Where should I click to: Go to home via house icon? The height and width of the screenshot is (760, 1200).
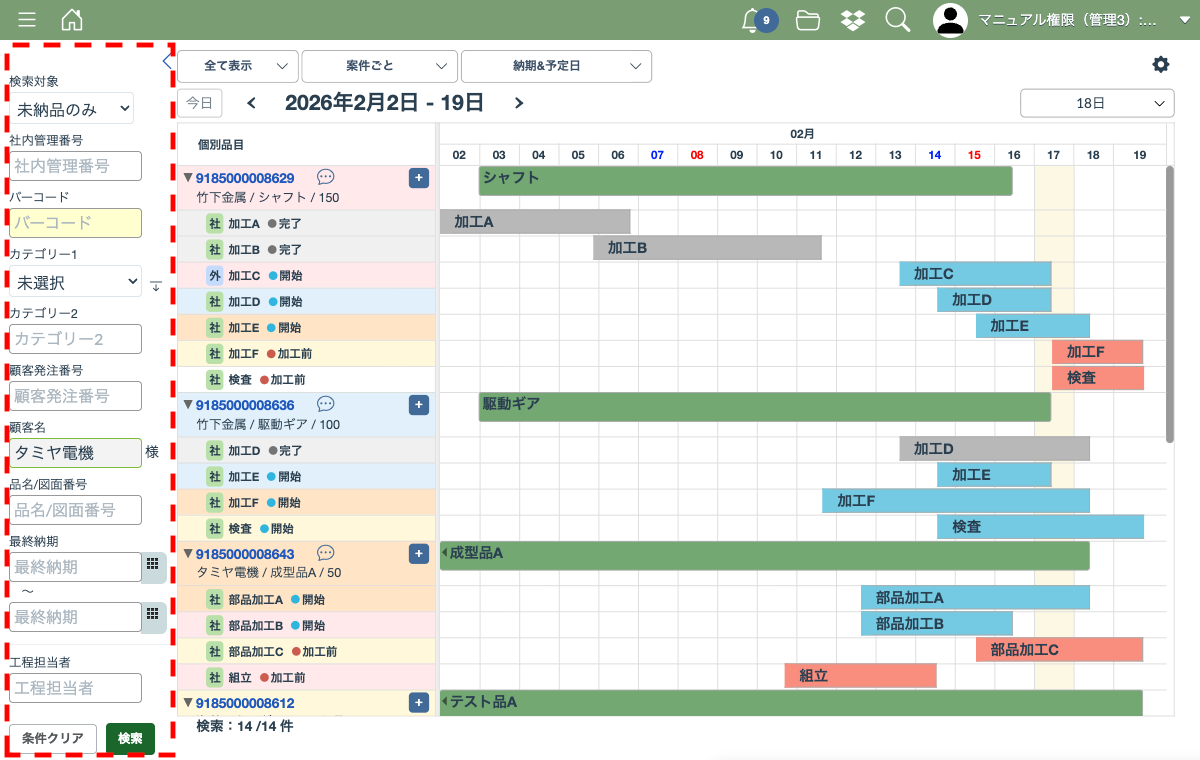pos(72,19)
